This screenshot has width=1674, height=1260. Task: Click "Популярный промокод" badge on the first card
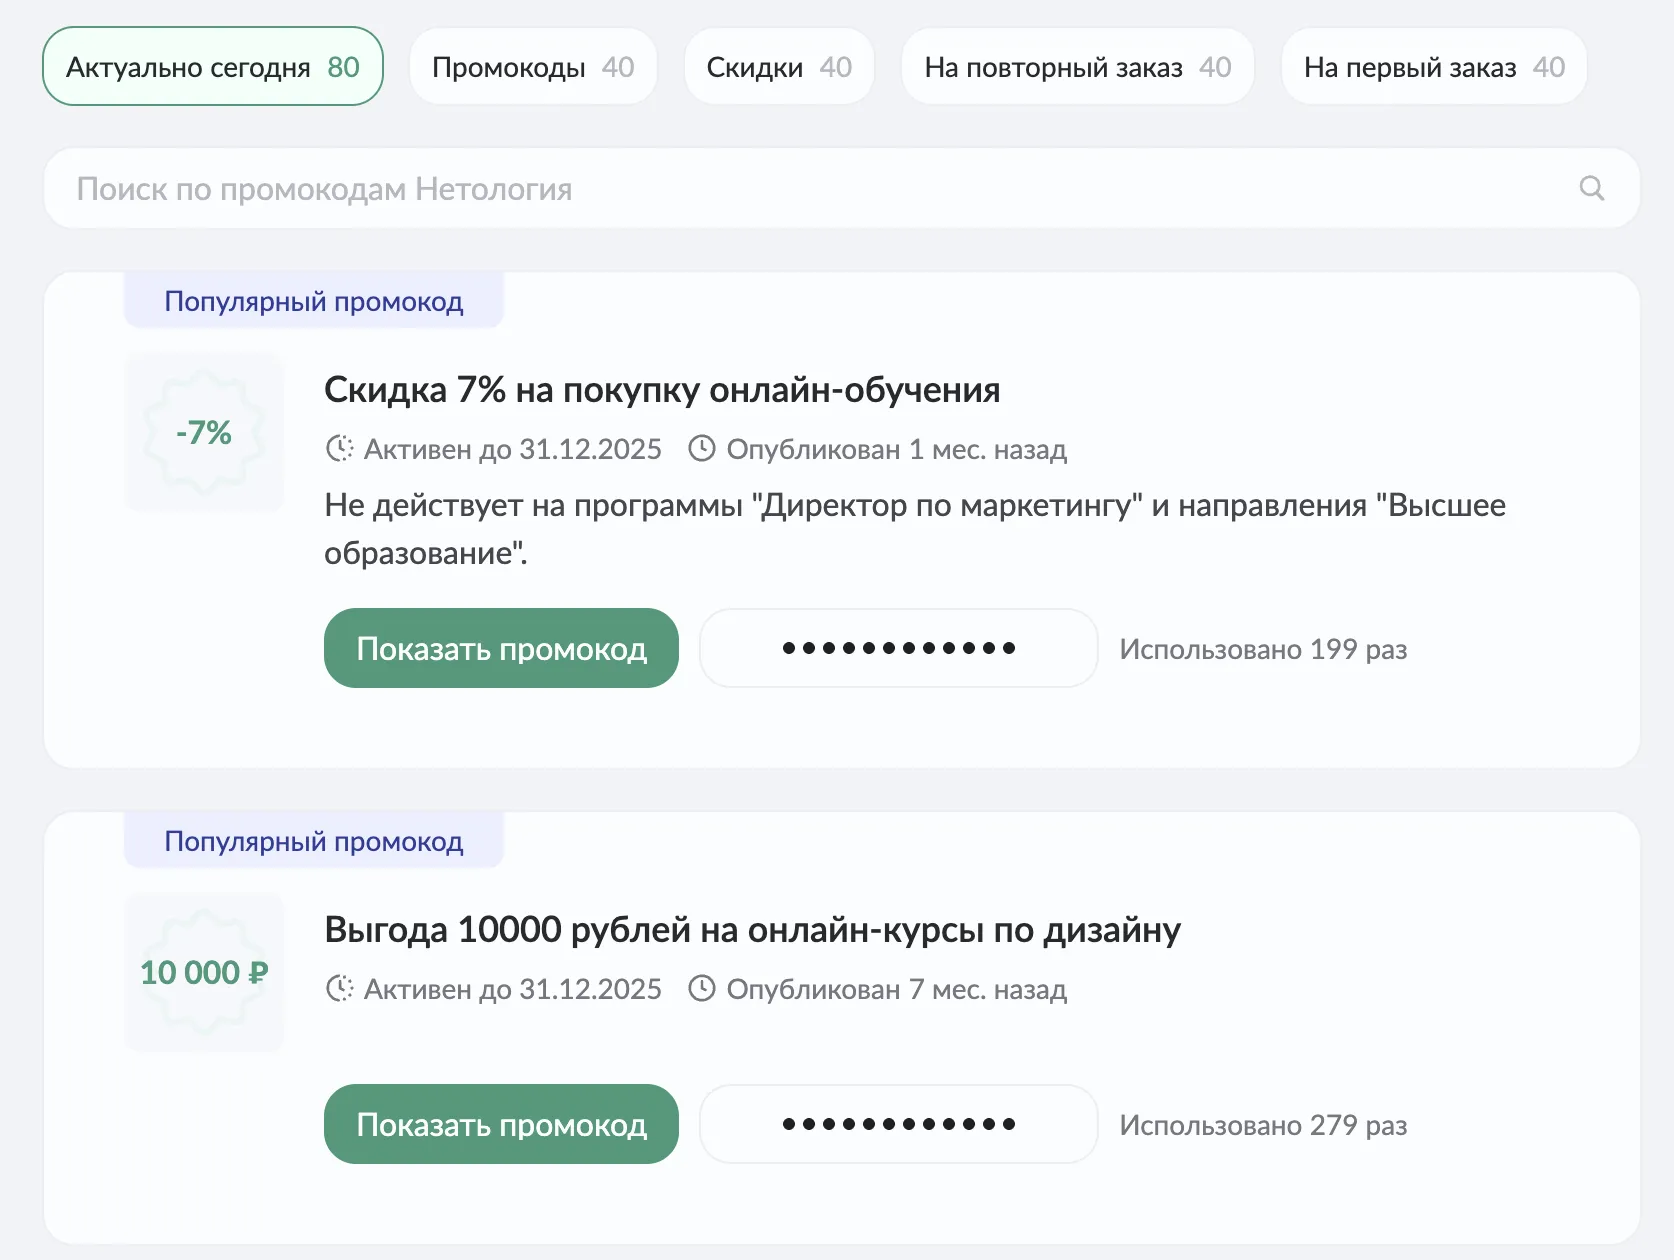pos(313,300)
